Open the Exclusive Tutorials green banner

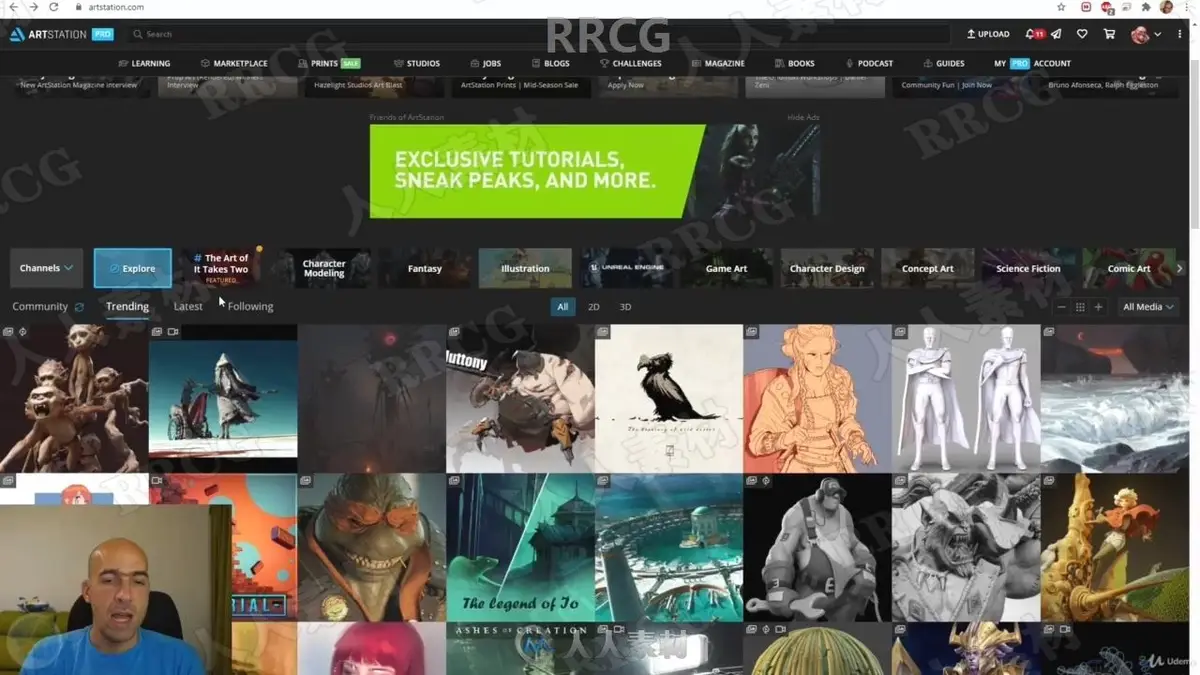[595, 171]
